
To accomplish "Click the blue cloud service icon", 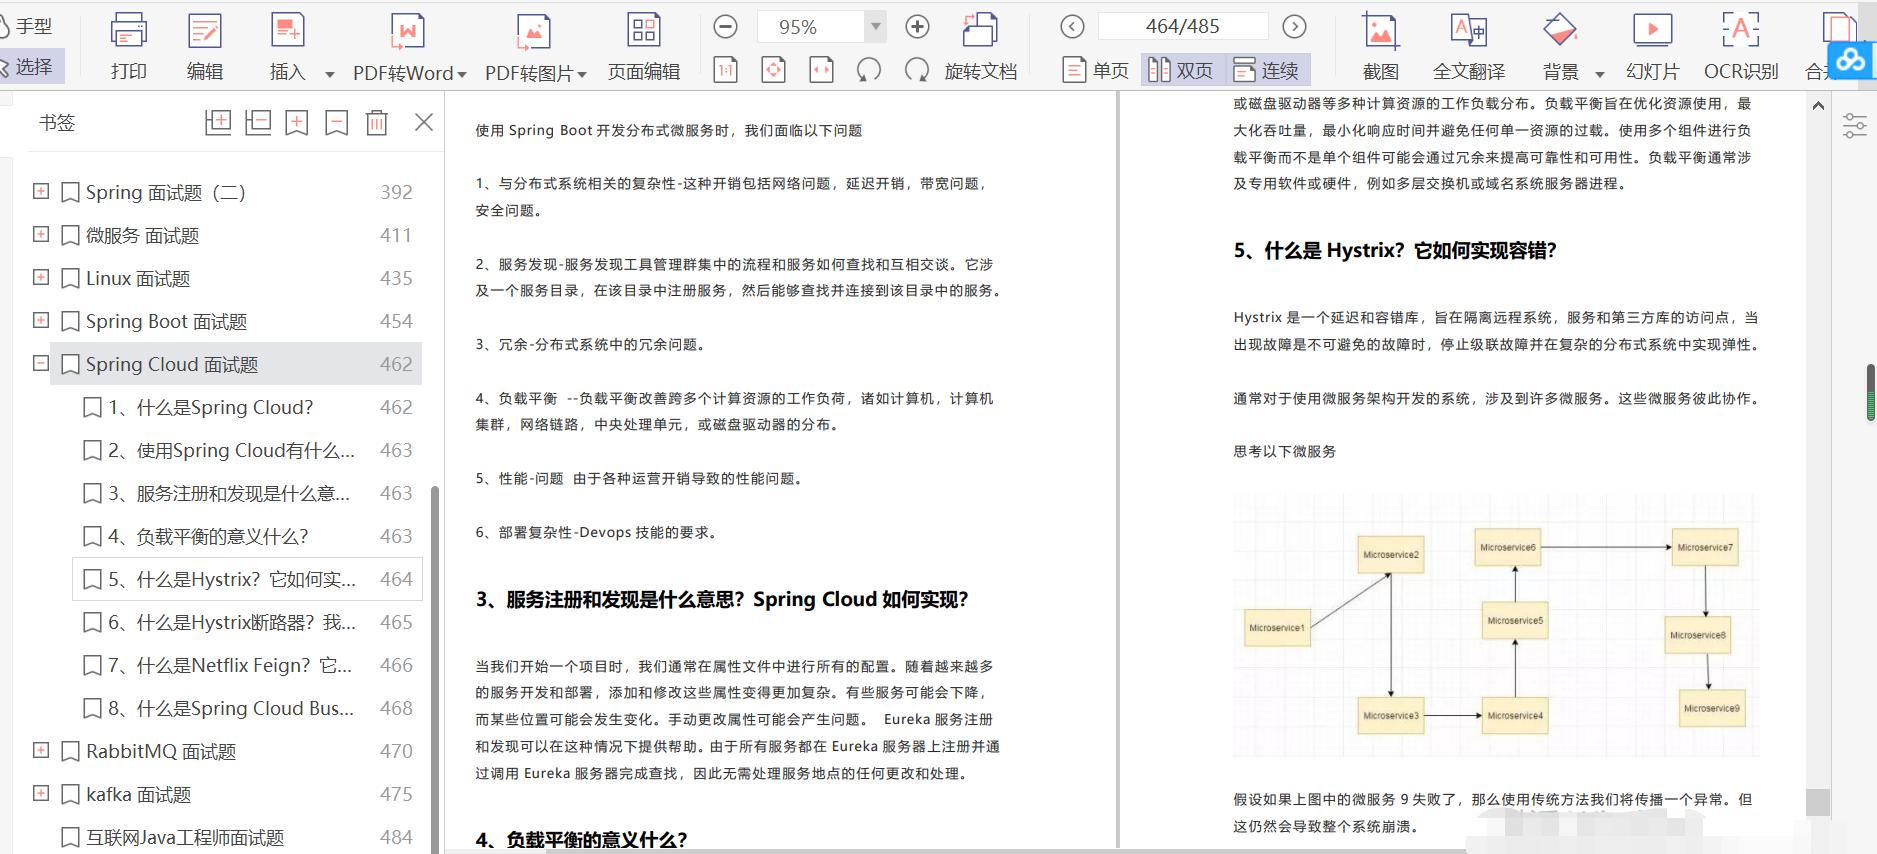I will [1851, 62].
